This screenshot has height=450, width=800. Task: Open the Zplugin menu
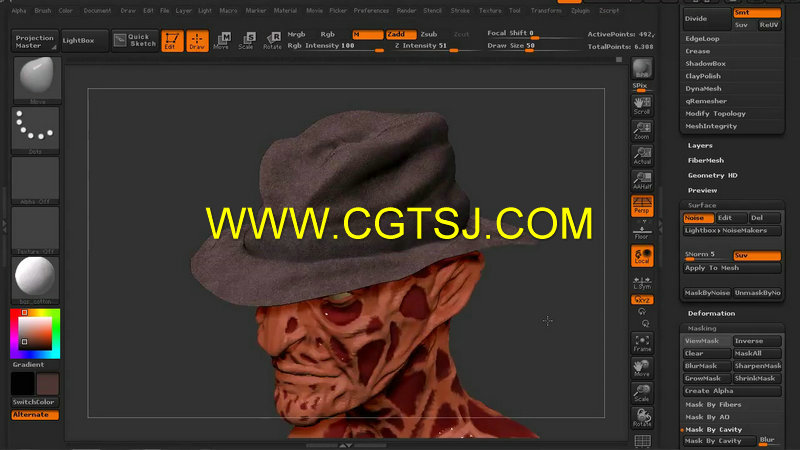580,10
